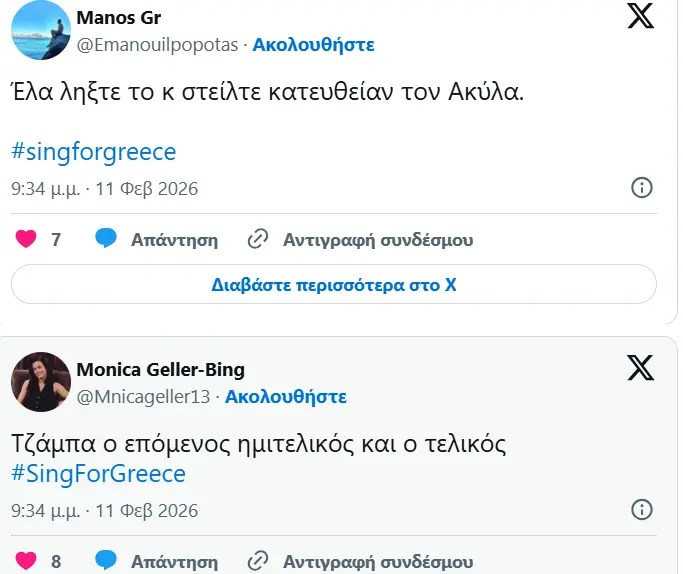683x574 pixels.
Task: Click copy link chain icon on Manos tweet
Action: [x=258, y=239]
